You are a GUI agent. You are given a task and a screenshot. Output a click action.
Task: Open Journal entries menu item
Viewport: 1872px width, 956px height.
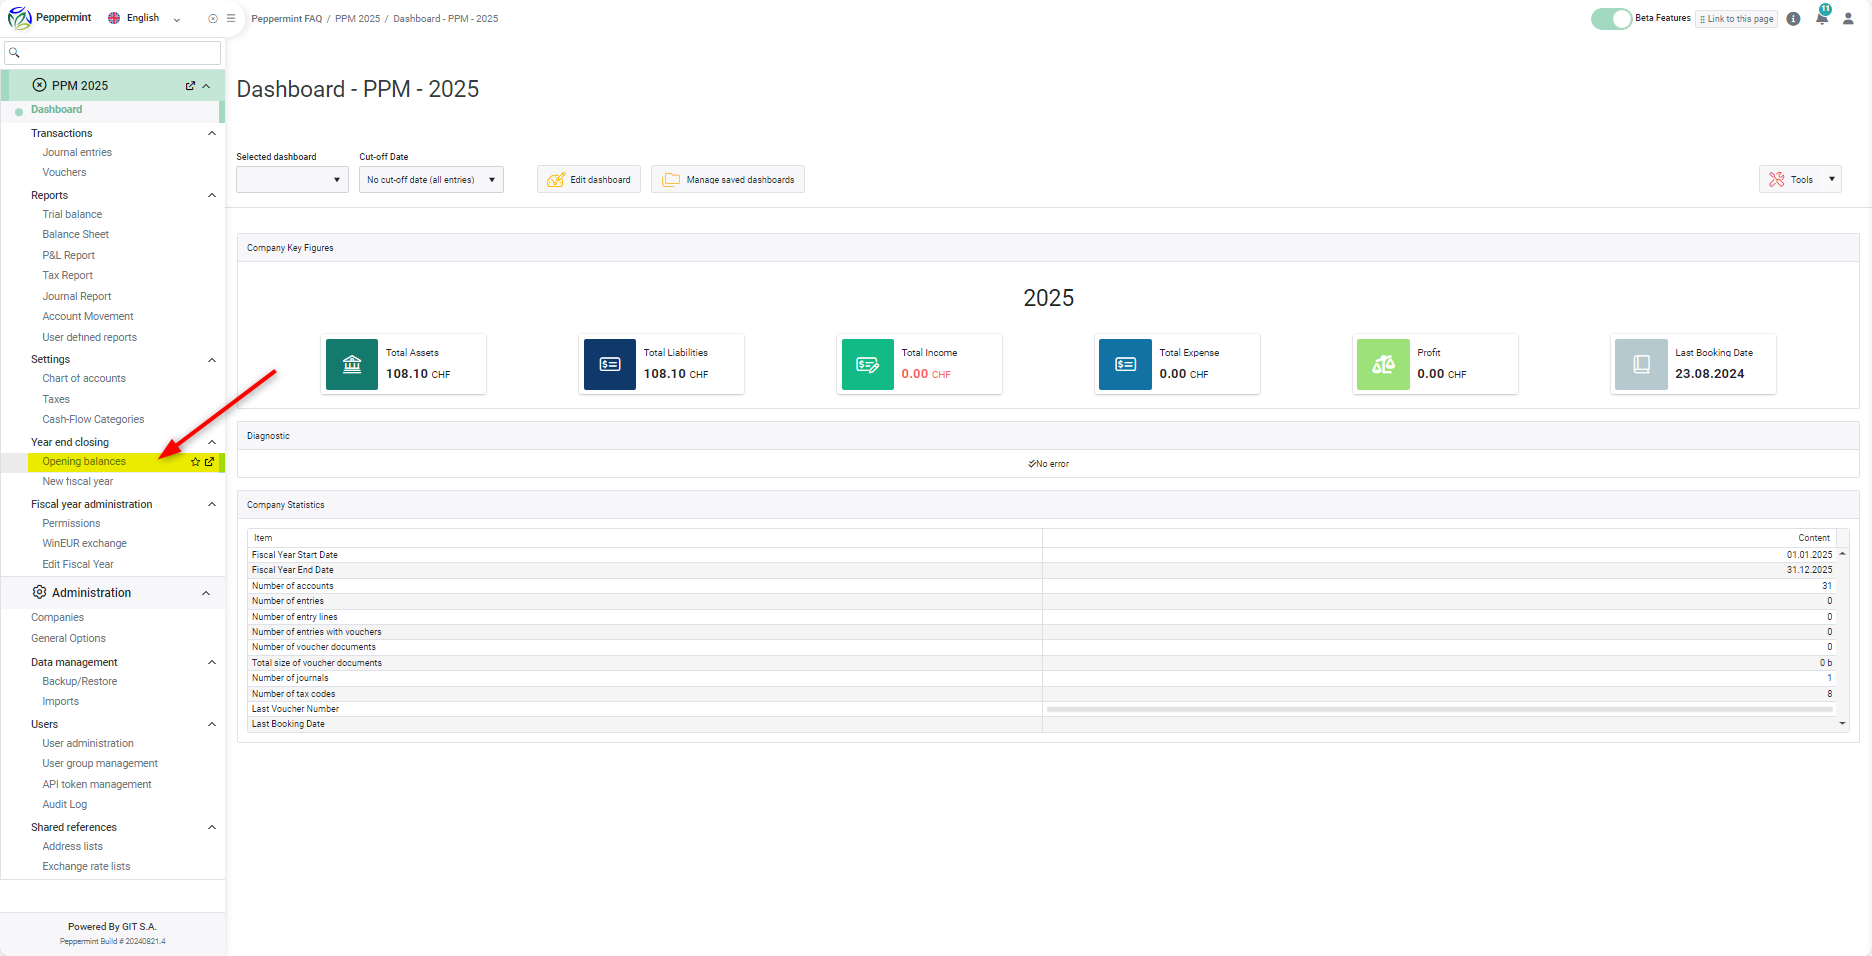[x=77, y=153]
